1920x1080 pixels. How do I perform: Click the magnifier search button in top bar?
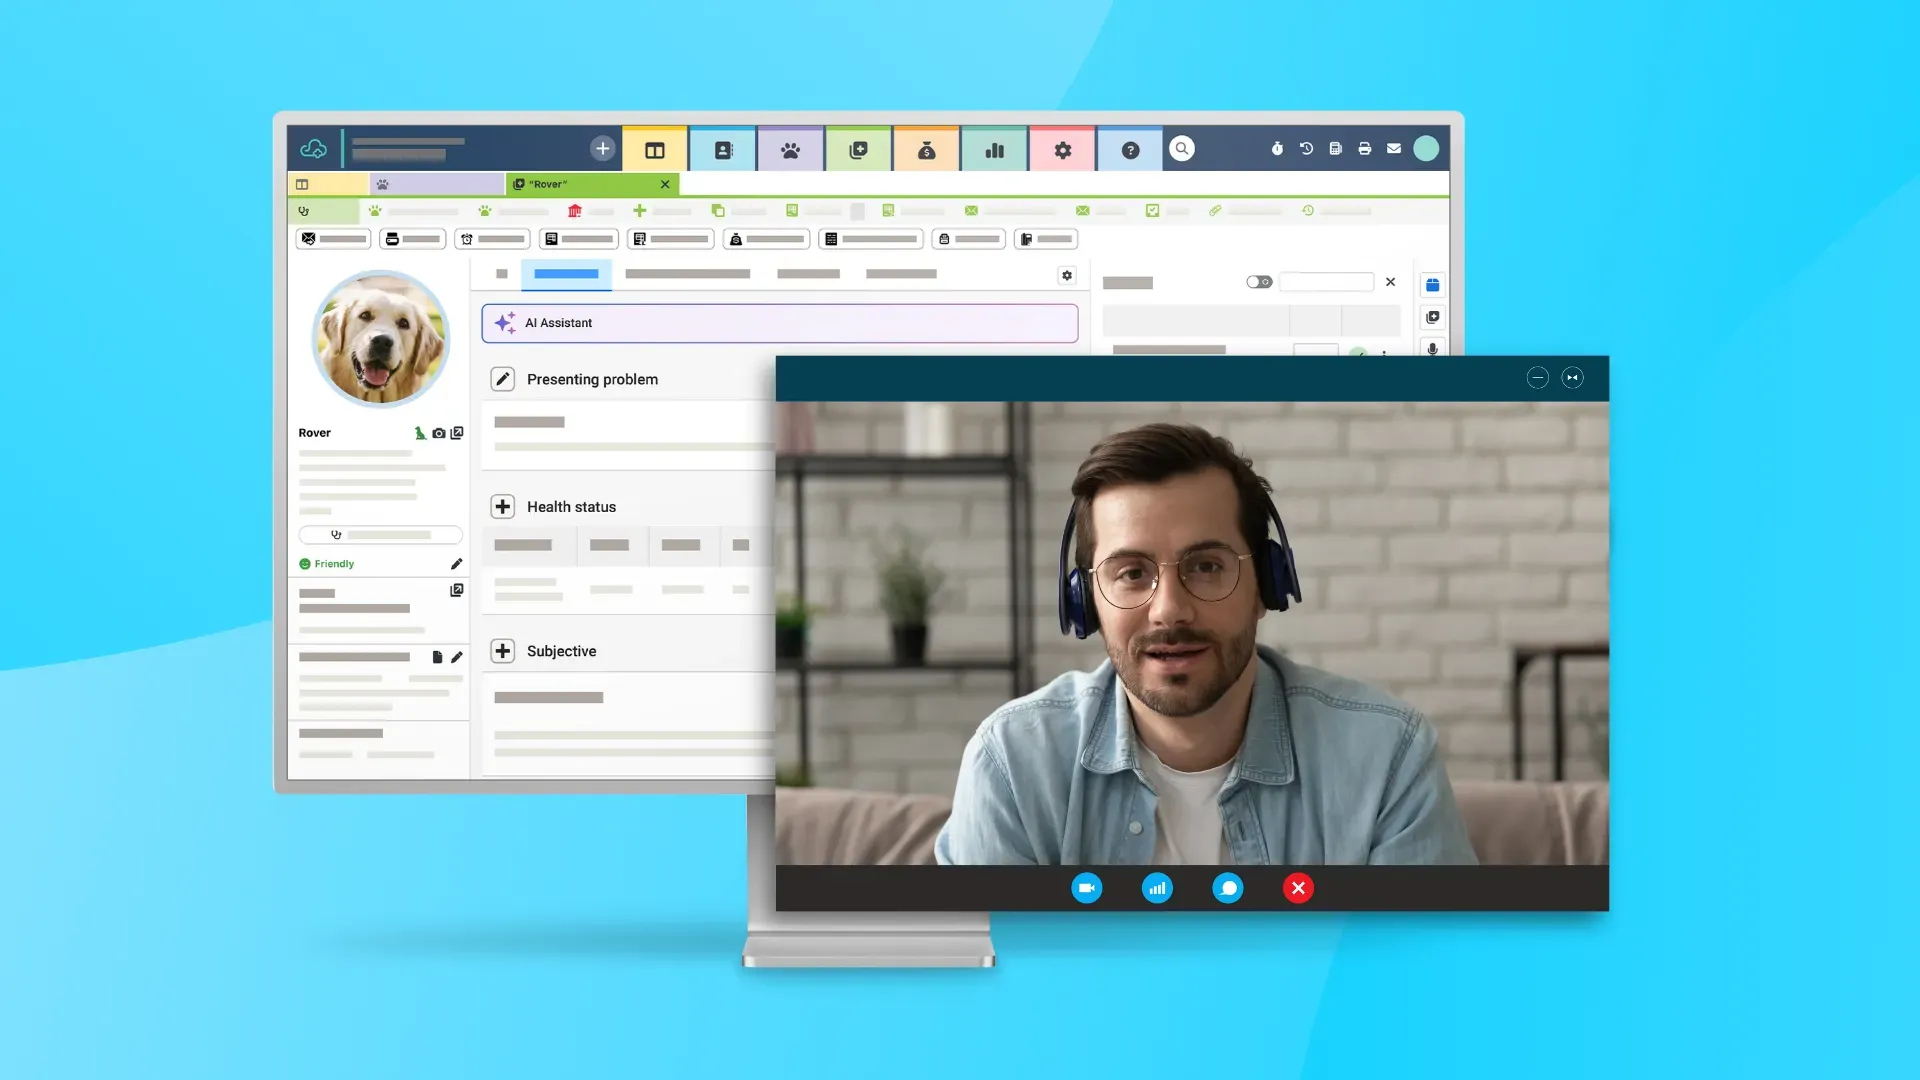tap(1182, 149)
